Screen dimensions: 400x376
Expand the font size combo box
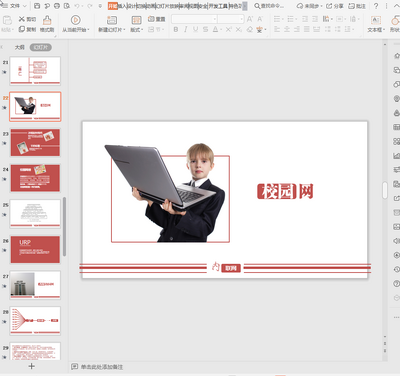coord(241,19)
